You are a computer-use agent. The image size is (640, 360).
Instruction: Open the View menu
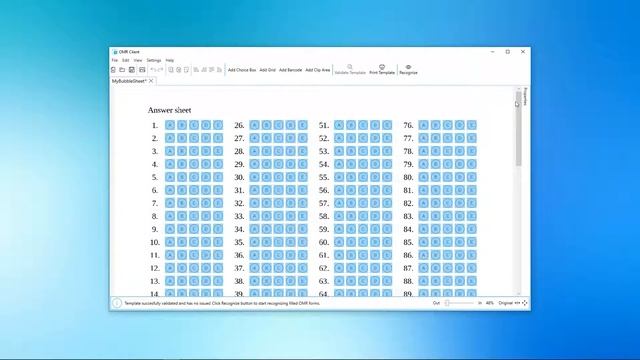138,60
